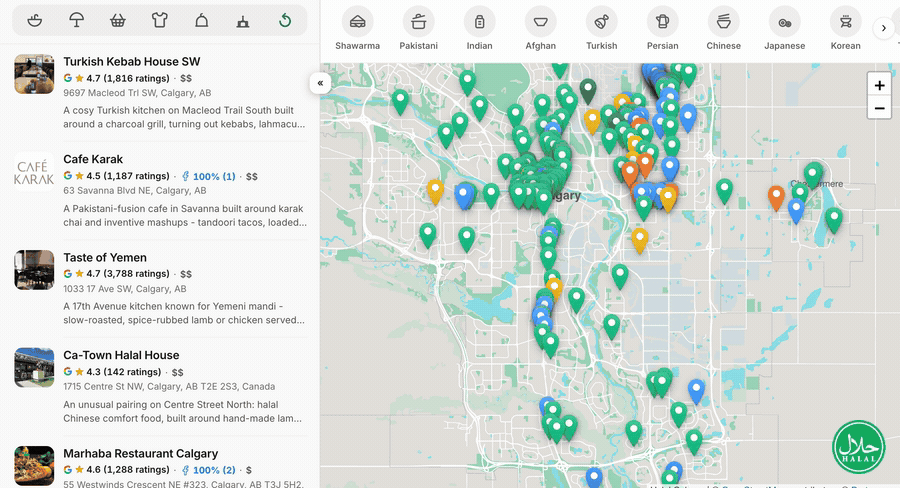Open the Ca-Town Halal House listing
The height and width of the screenshot is (488, 900).
tap(121, 355)
